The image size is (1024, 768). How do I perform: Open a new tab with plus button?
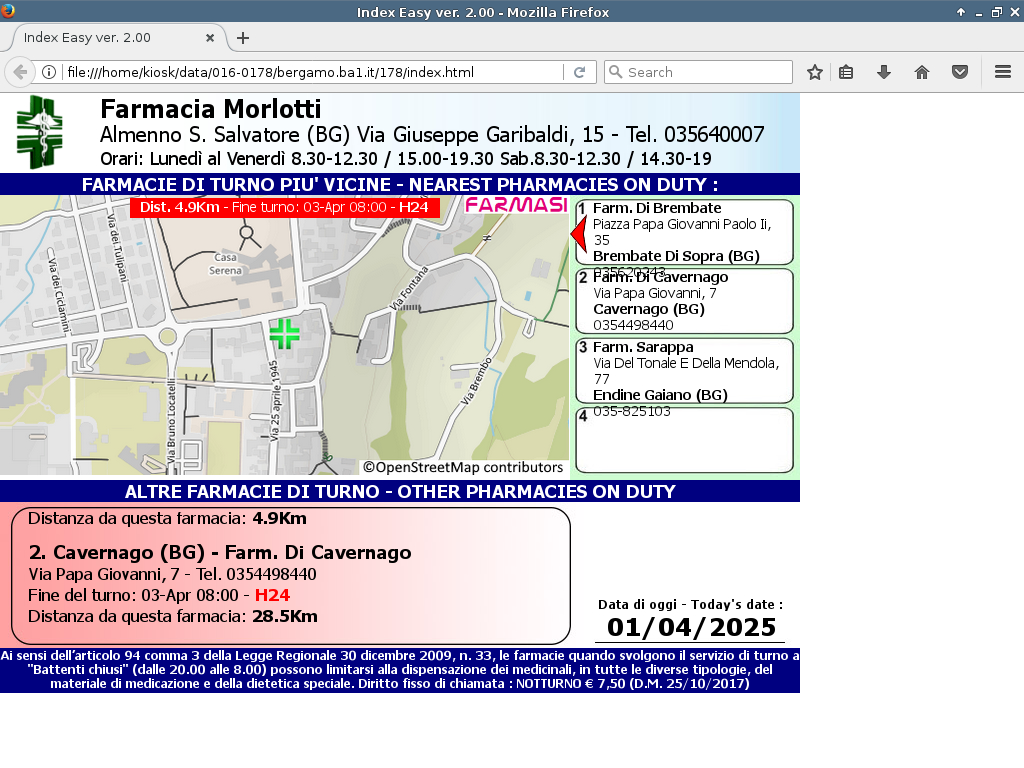pyautogui.click(x=243, y=38)
